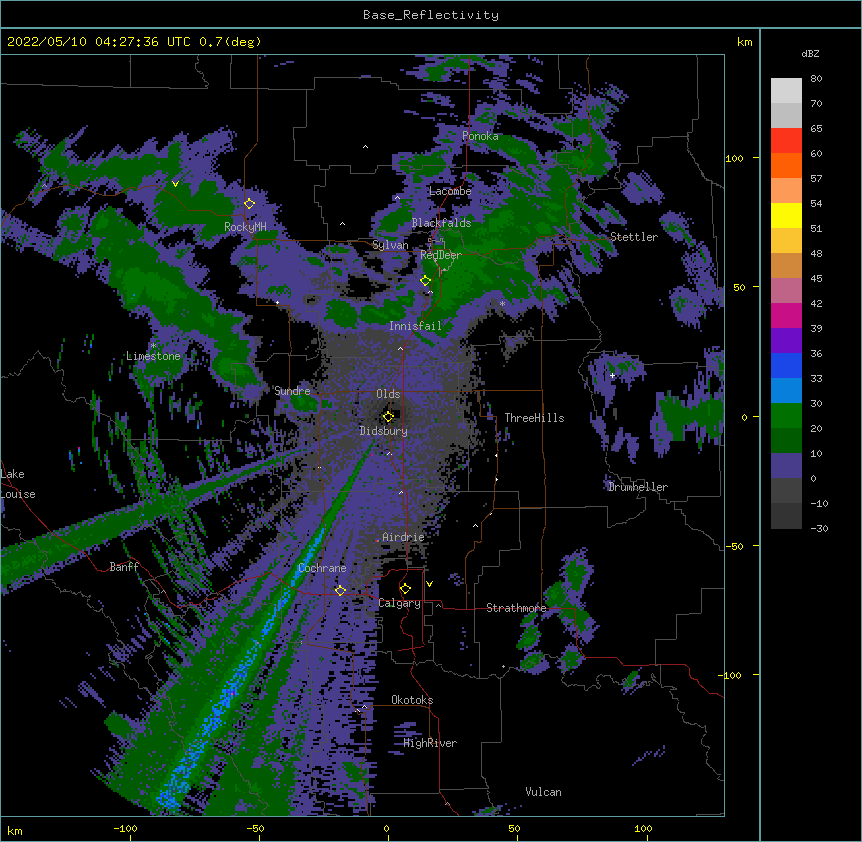Screen dimensions: 862x842
Task: Select the Drumheller town label
Action: (638, 487)
